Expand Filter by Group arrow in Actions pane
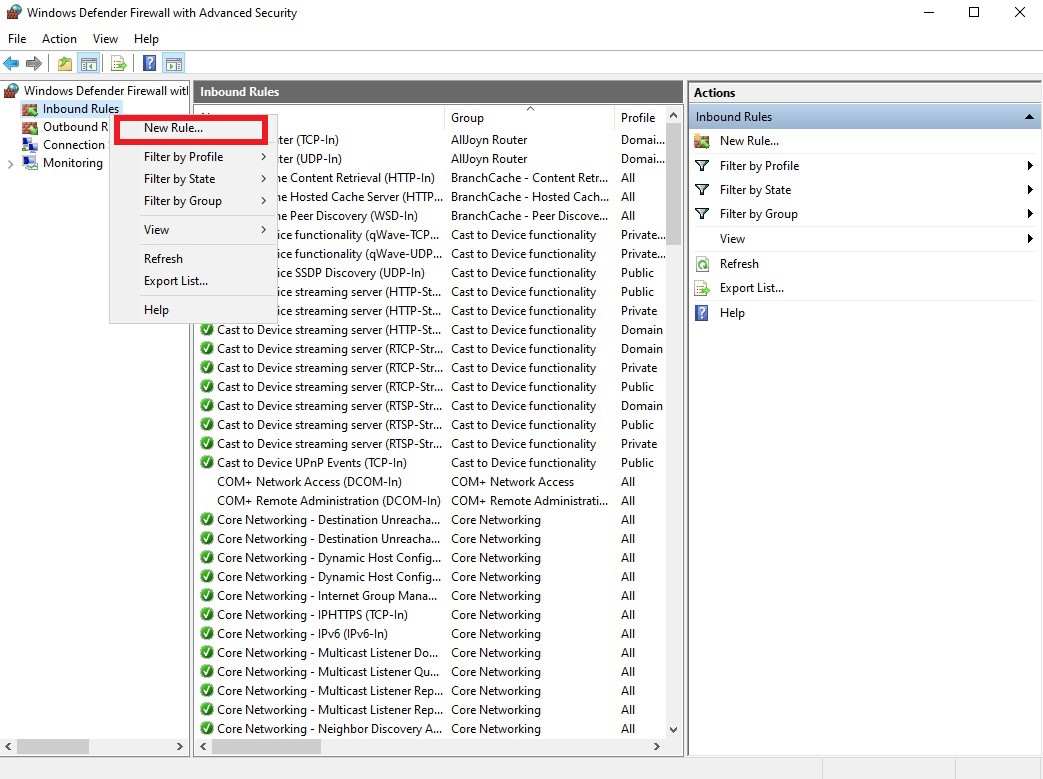Viewport: 1043px width, 779px height. [1030, 214]
